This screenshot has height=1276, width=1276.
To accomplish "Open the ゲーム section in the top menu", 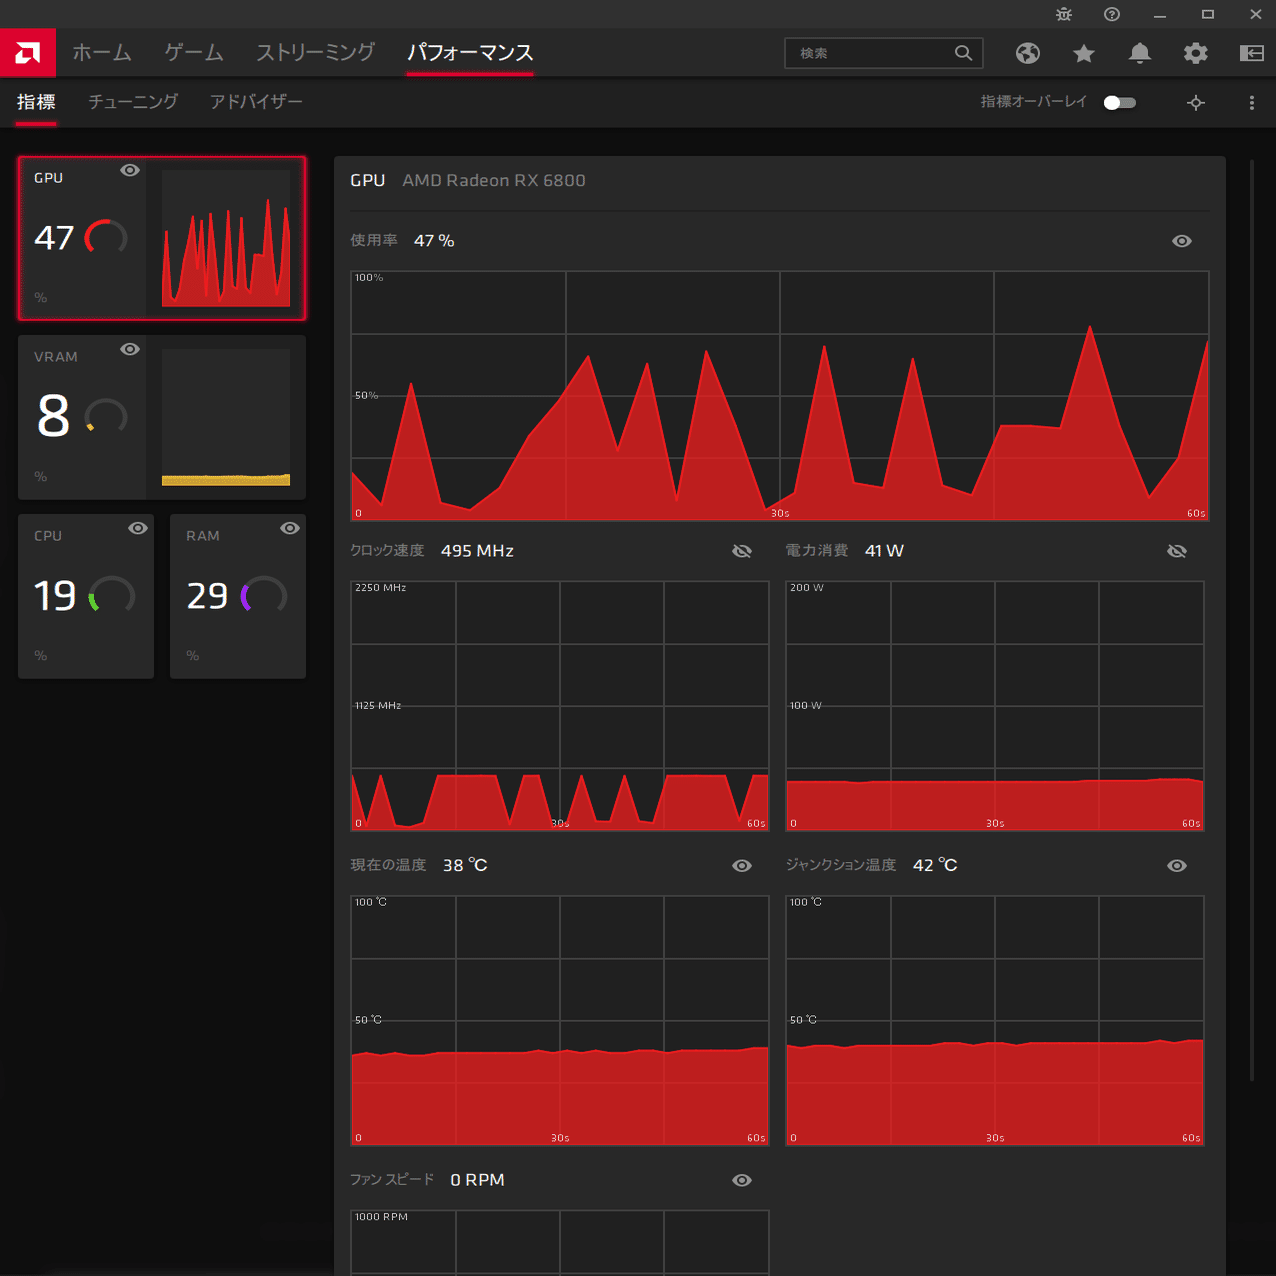I will (x=193, y=53).
